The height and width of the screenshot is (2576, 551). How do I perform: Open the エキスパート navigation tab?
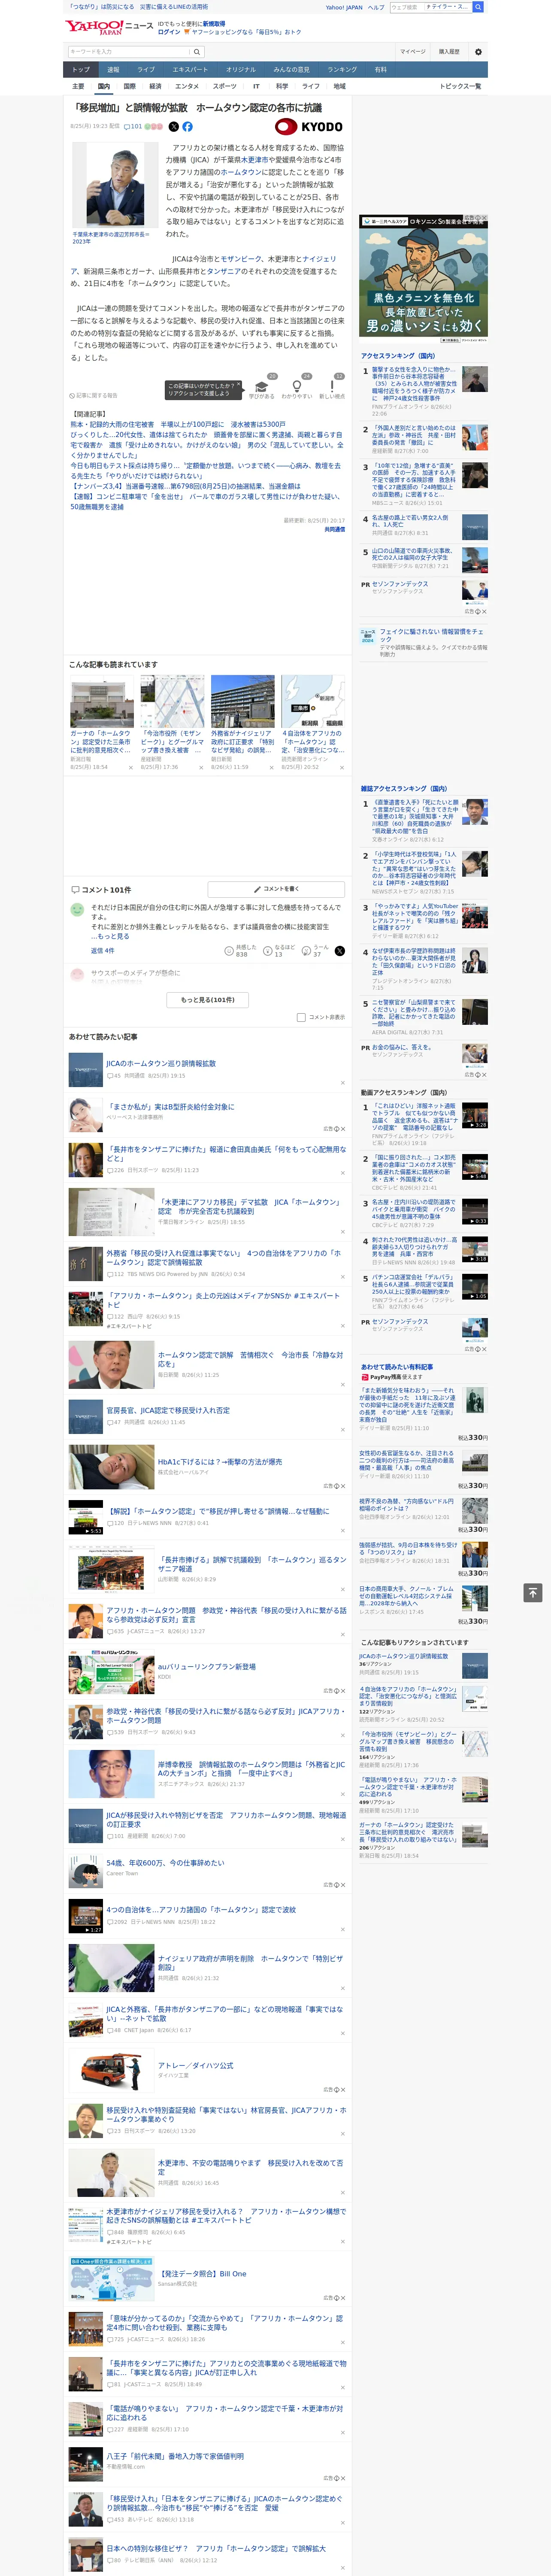pyautogui.click(x=190, y=70)
